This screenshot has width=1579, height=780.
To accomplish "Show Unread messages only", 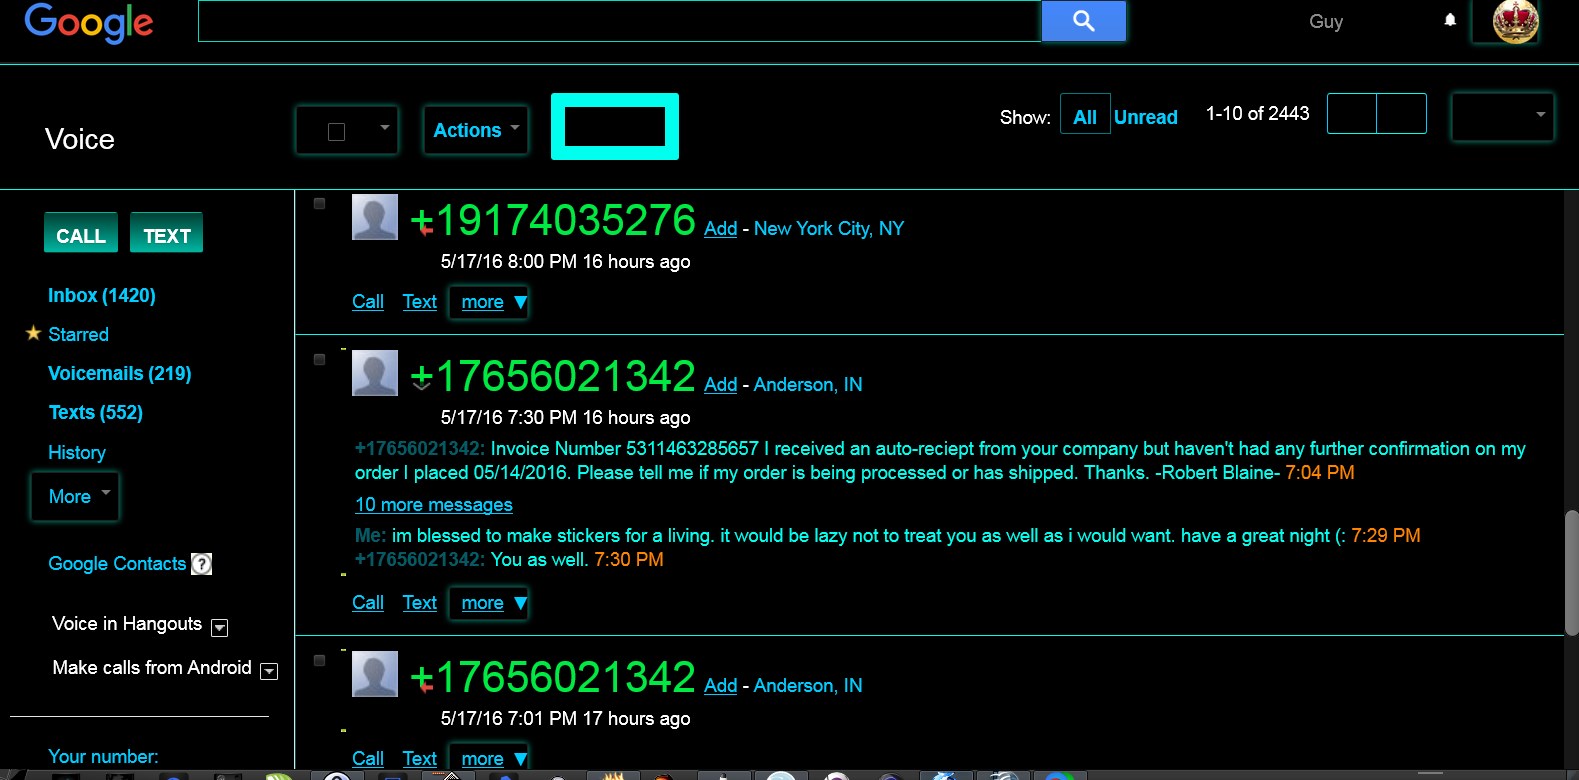I will [1146, 117].
